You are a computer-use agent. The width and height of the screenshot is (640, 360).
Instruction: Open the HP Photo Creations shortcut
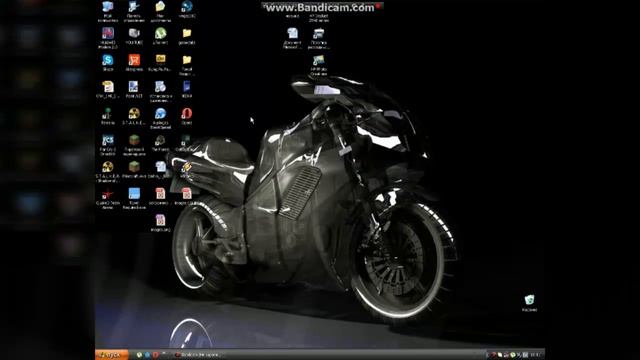[x=318, y=65]
